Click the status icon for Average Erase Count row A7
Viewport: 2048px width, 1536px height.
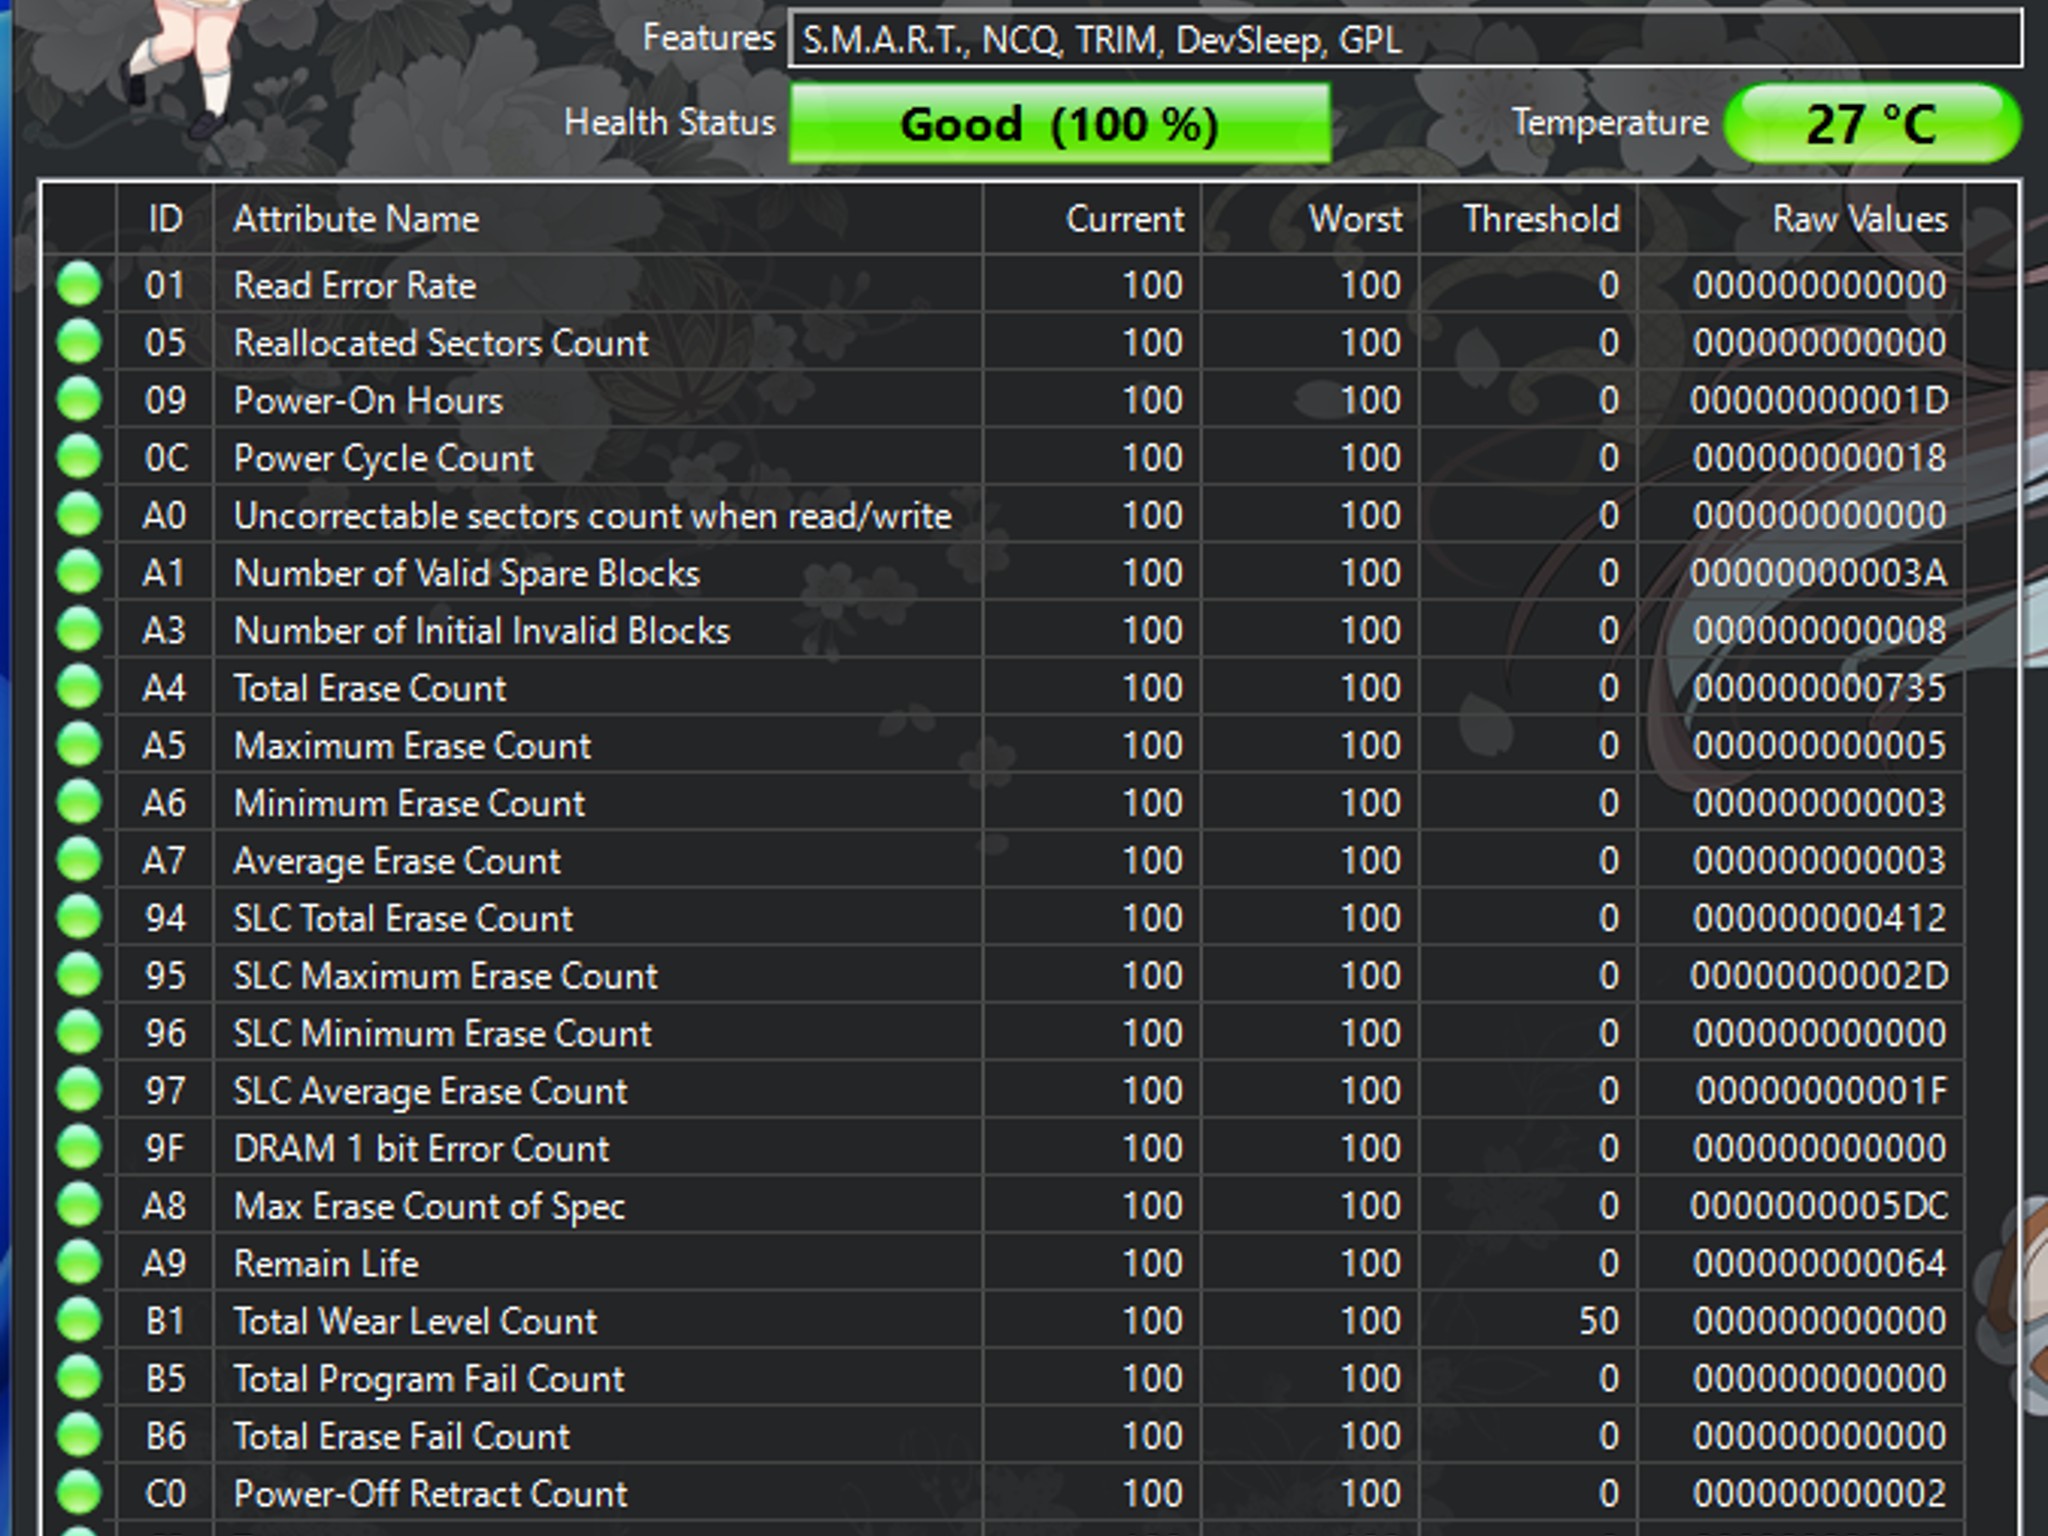[x=79, y=859]
